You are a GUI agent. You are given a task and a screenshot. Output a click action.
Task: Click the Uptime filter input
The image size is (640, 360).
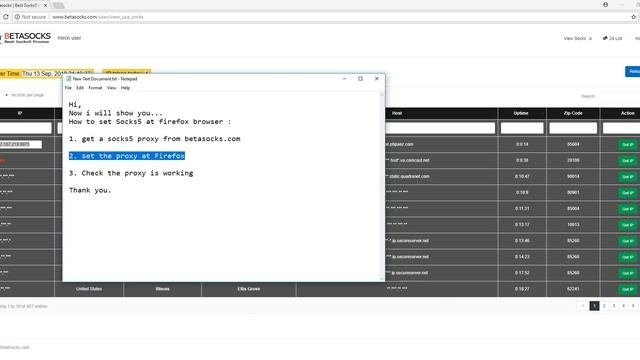[x=522, y=128]
